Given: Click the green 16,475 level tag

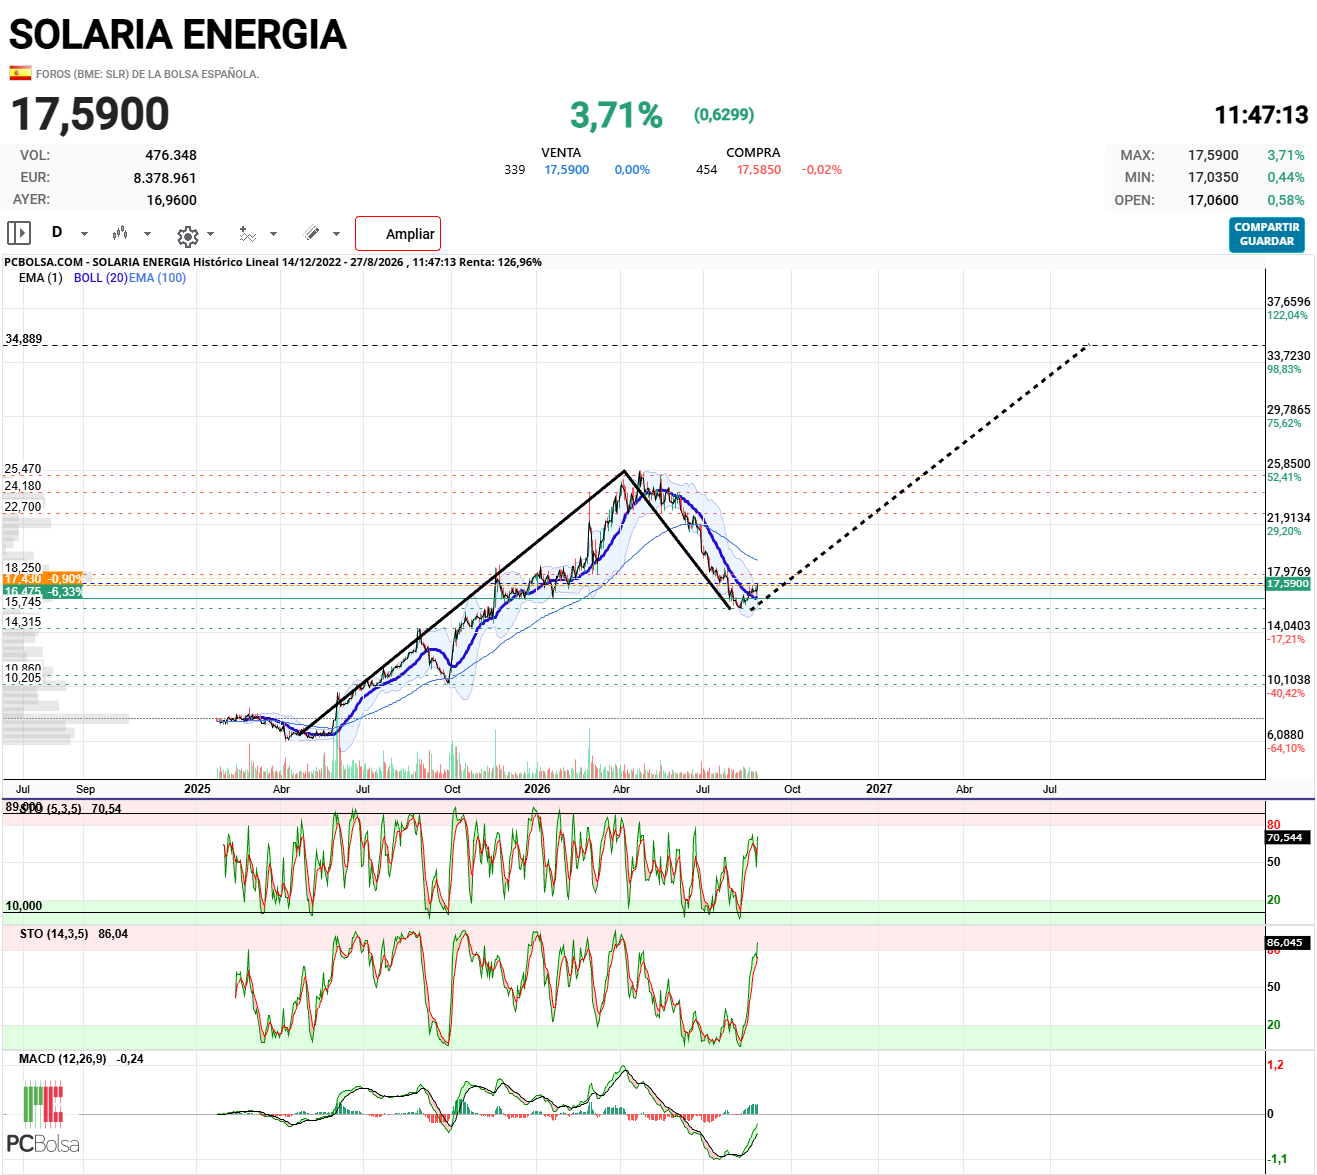Looking at the screenshot, I should (43, 592).
